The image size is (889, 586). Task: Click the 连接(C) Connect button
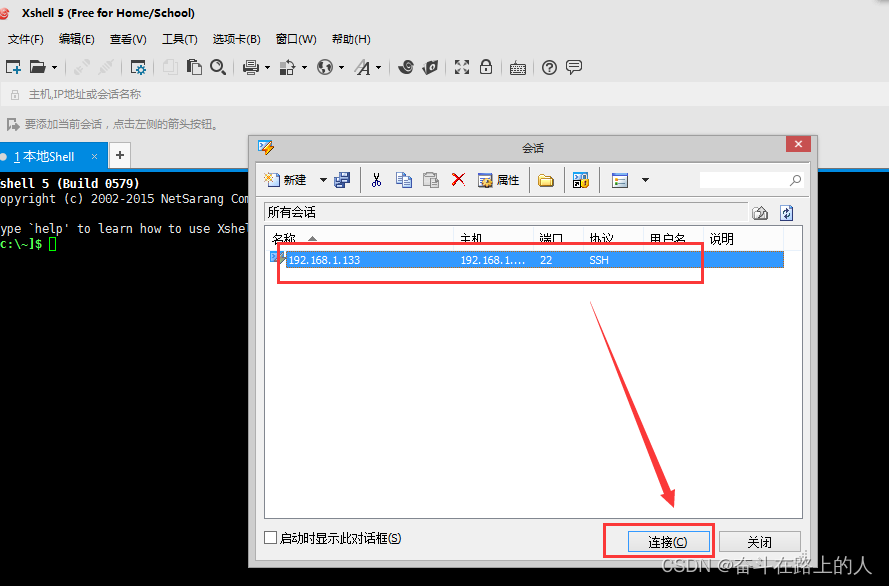668,542
